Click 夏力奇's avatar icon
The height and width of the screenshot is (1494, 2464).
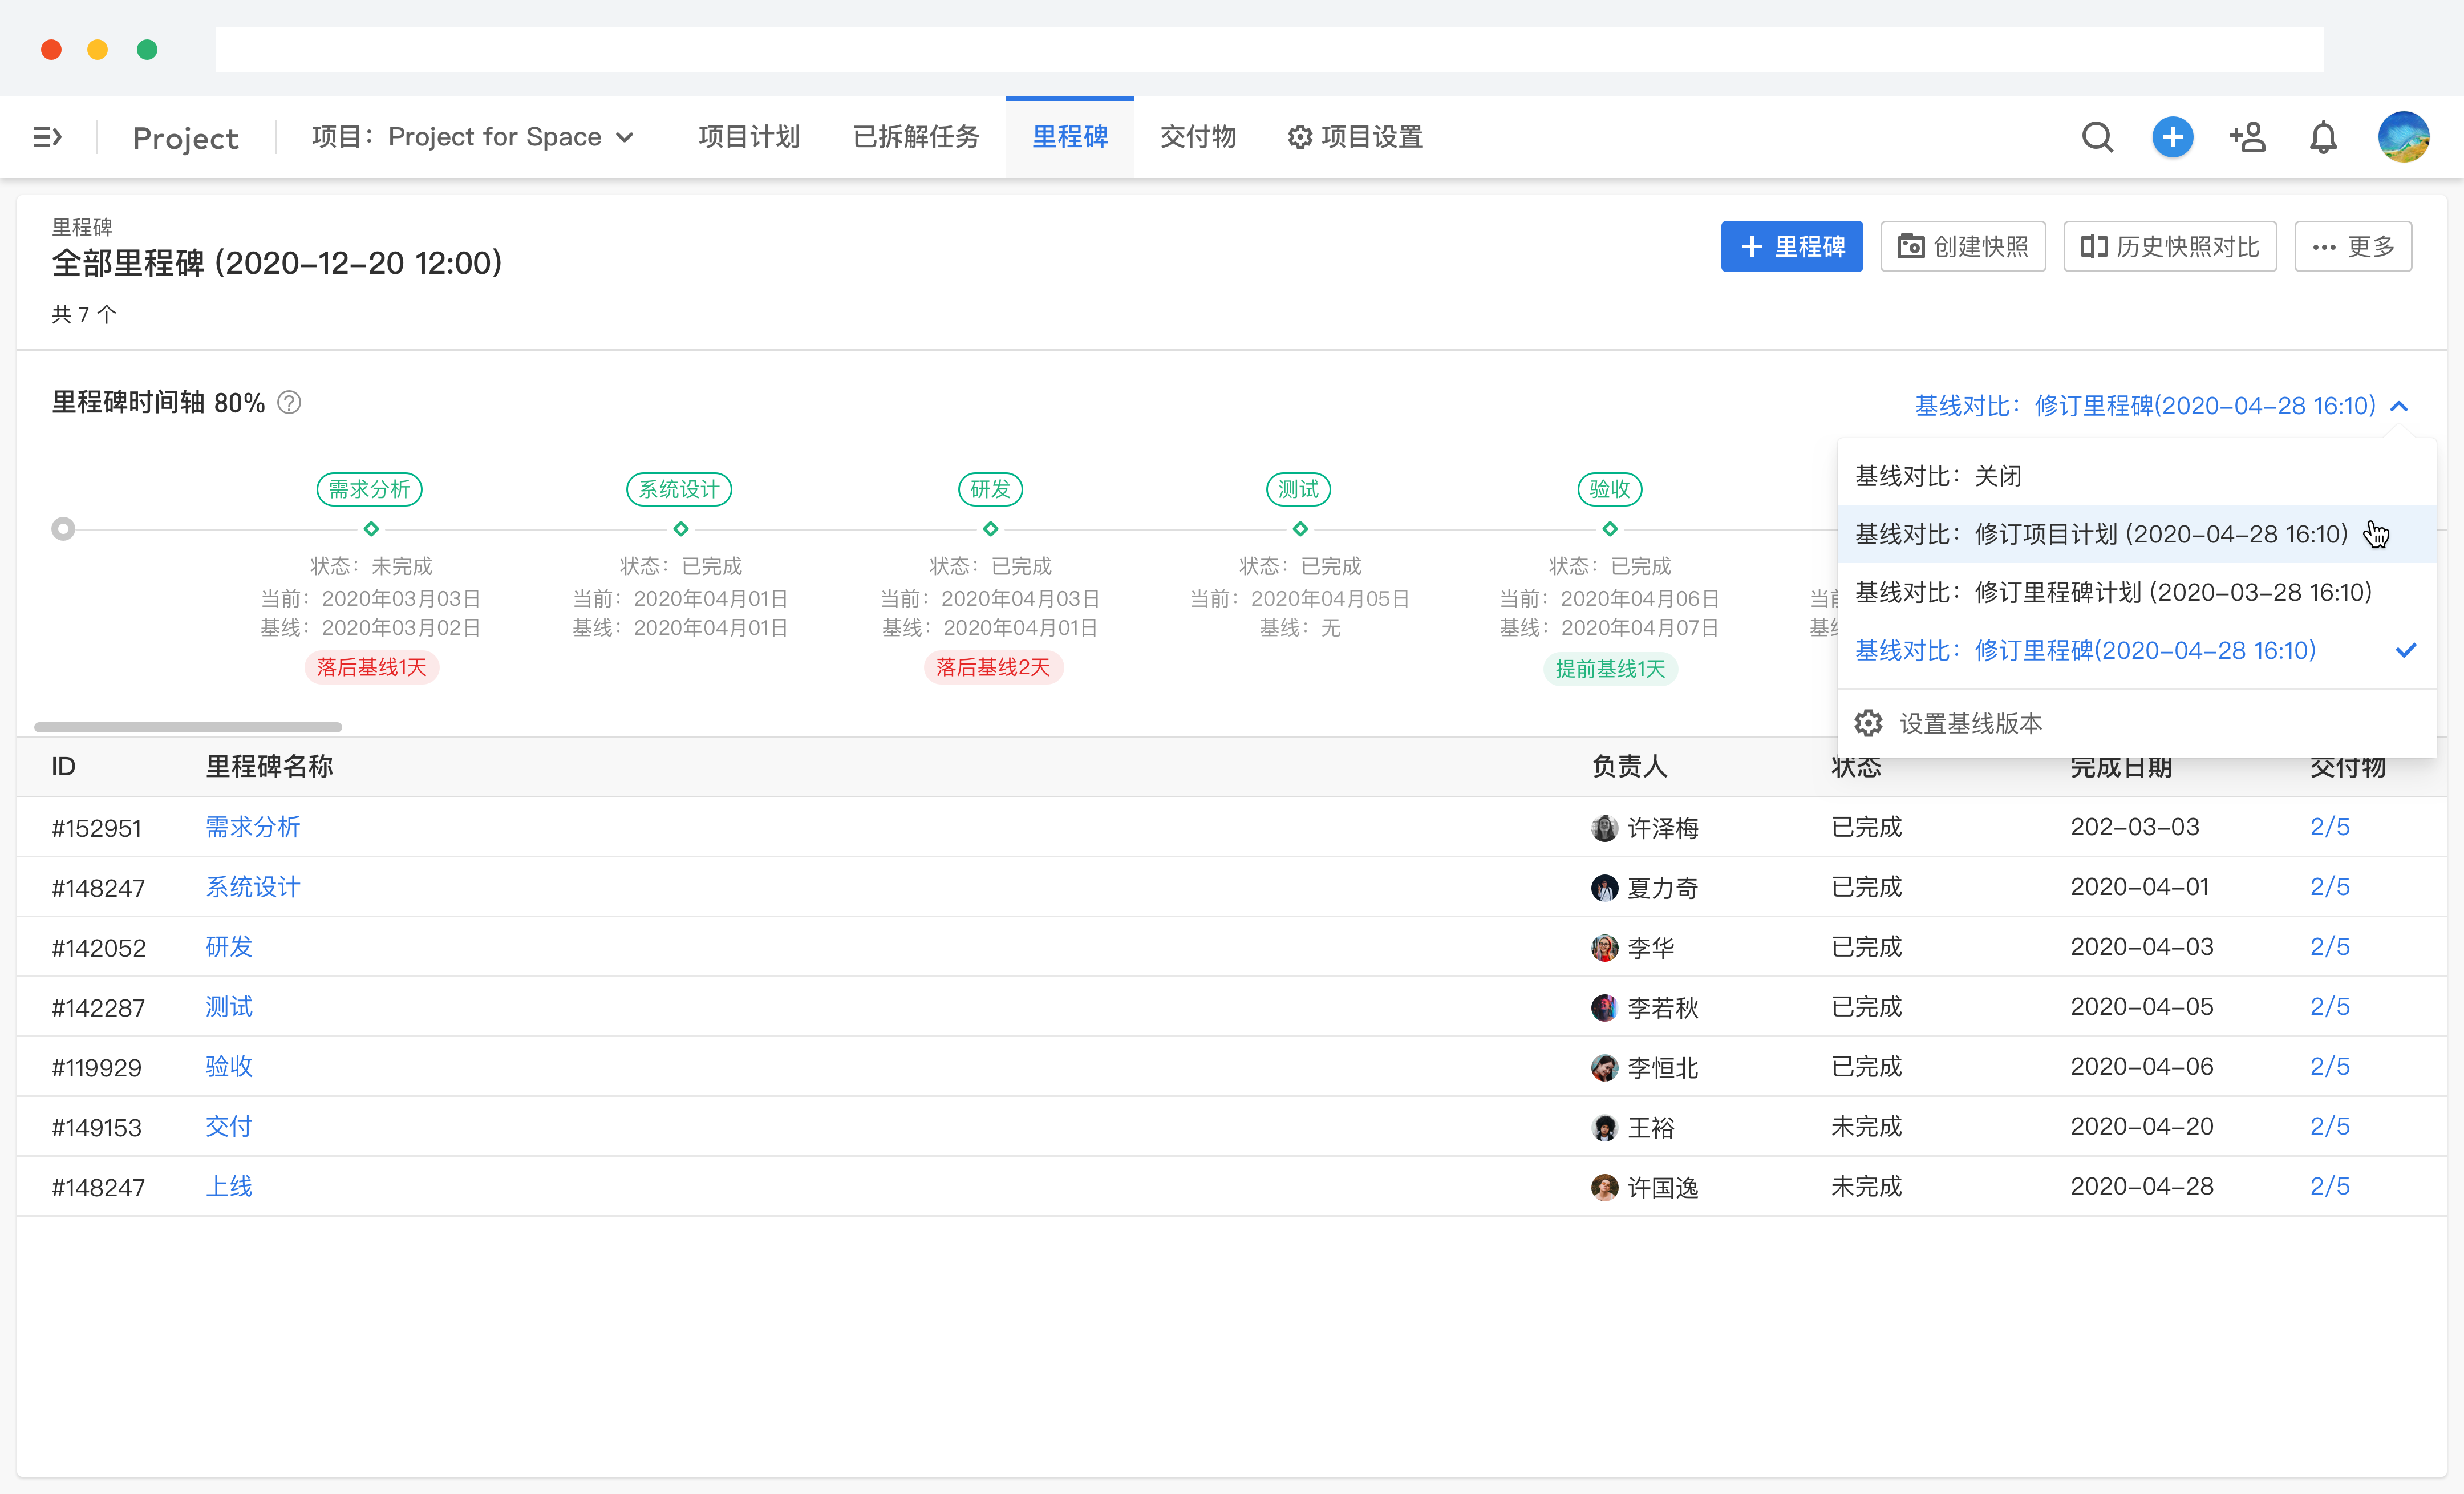[x=1604, y=888]
